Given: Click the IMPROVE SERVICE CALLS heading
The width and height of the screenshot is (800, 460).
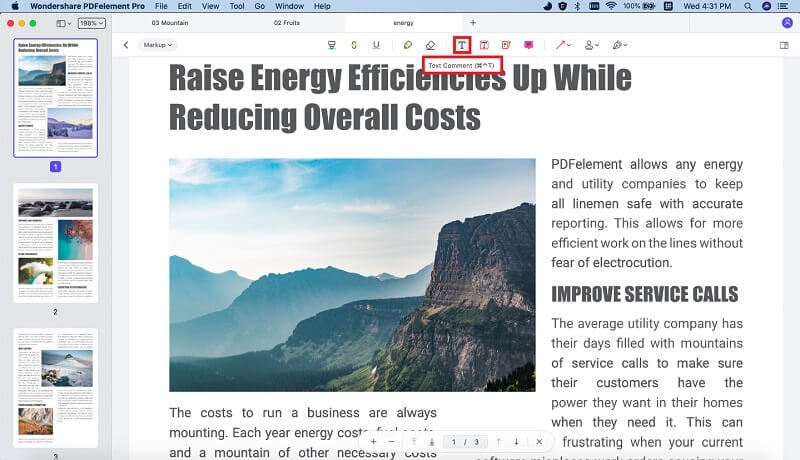Looking at the screenshot, I should [x=644, y=294].
